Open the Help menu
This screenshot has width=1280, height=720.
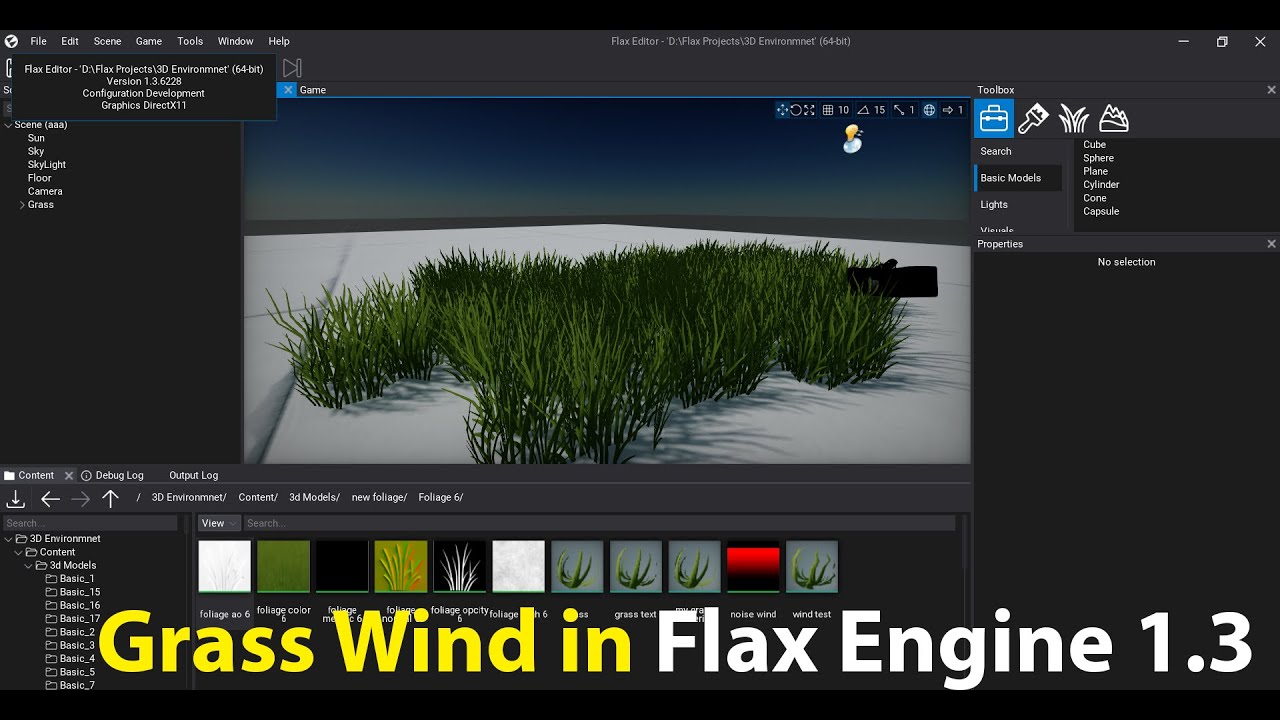pos(279,41)
